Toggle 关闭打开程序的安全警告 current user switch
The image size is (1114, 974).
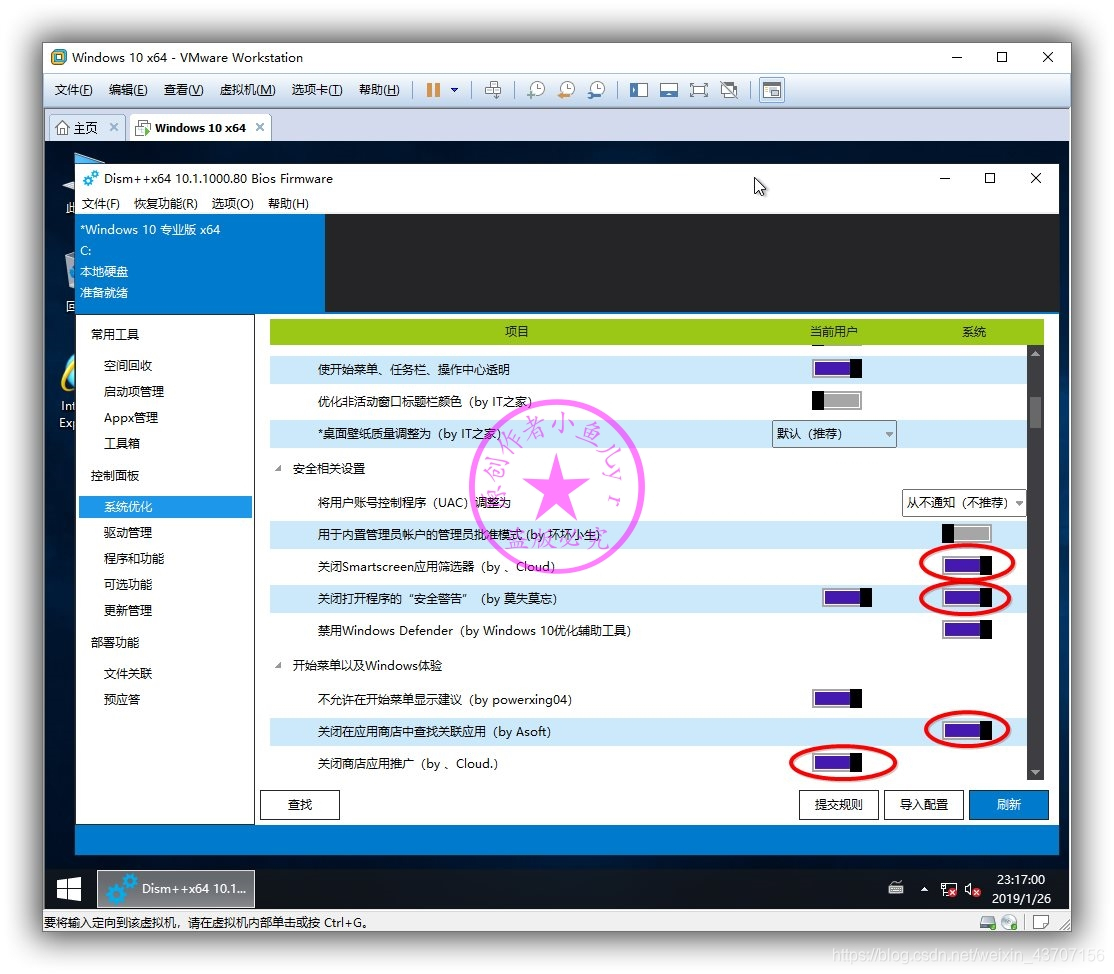click(847, 597)
